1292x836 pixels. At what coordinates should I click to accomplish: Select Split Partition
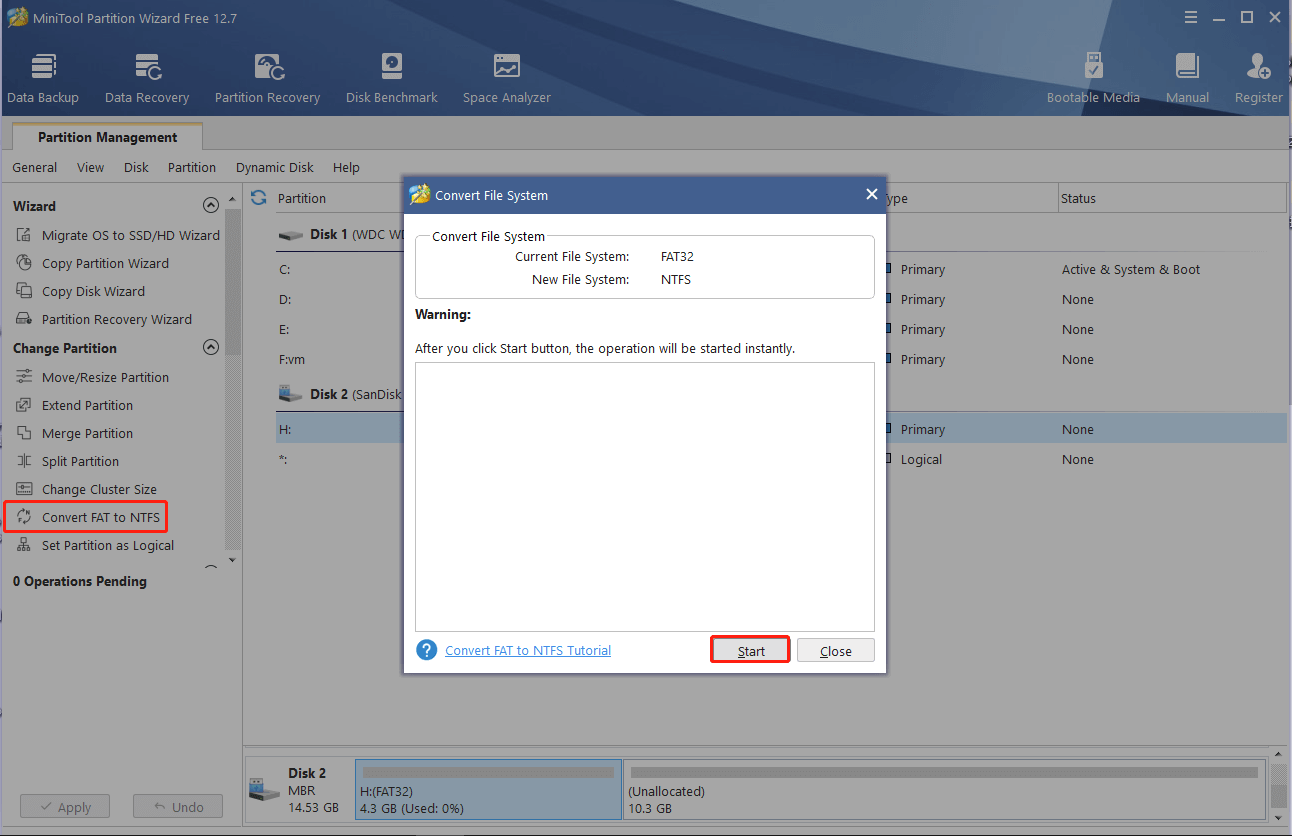coord(67,461)
